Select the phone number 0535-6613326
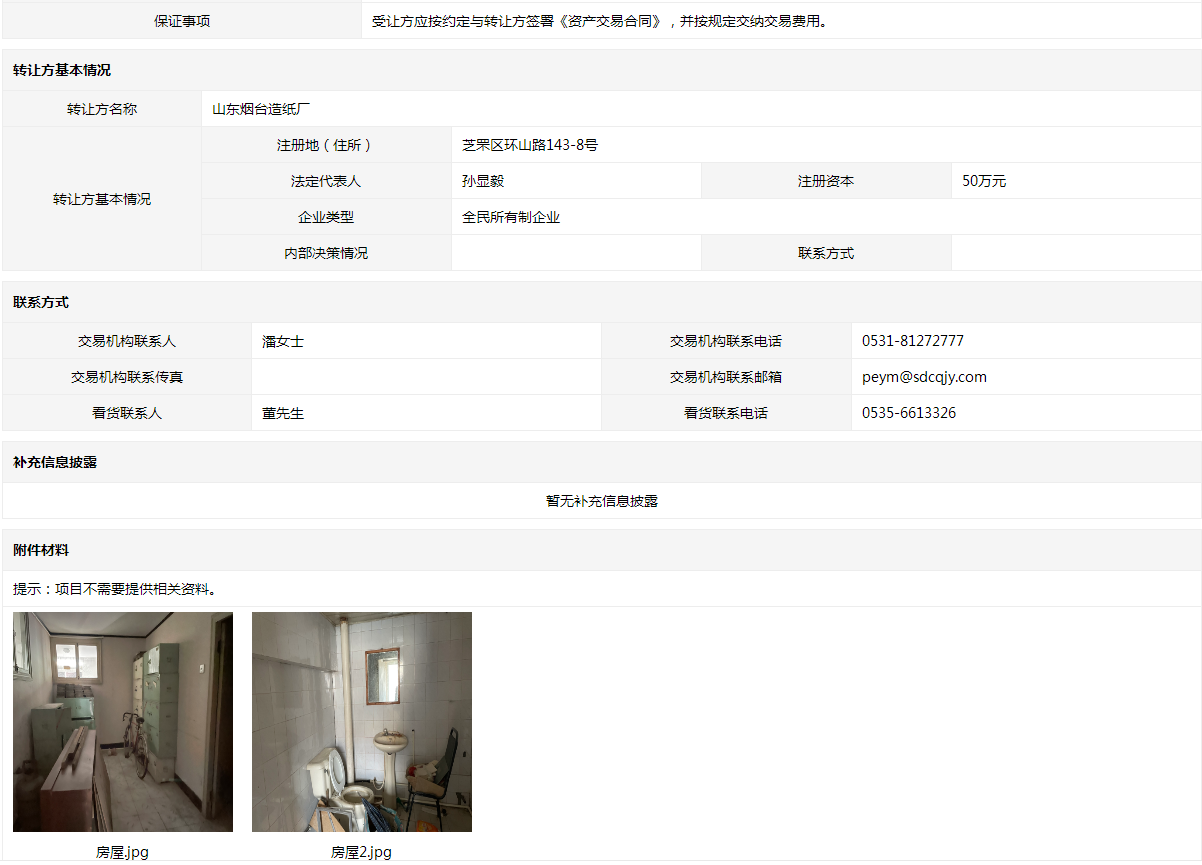 [x=909, y=413]
